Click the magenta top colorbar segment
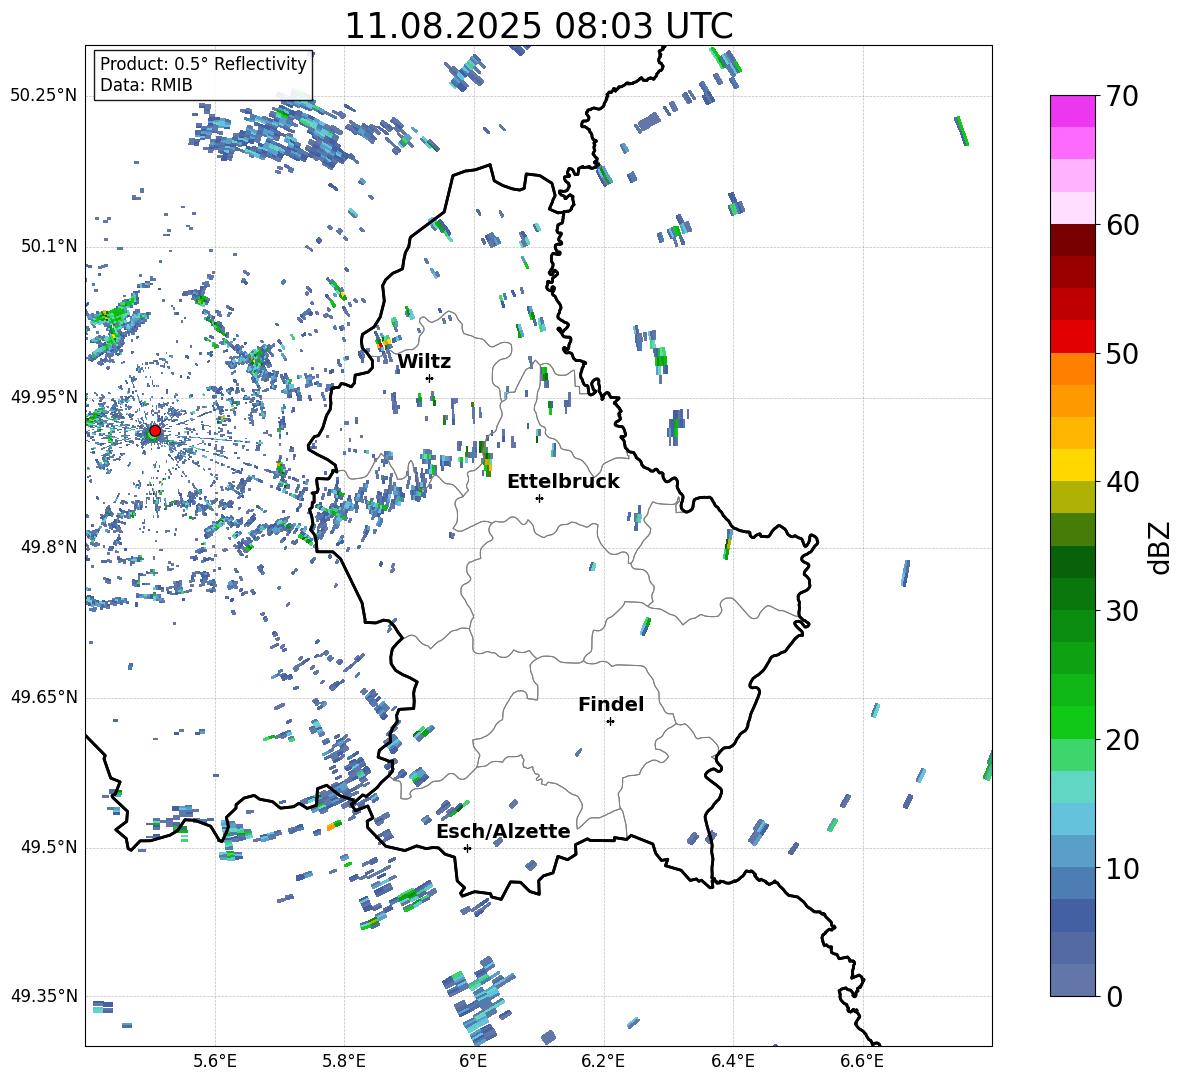The image size is (1184, 1081). point(1072,112)
